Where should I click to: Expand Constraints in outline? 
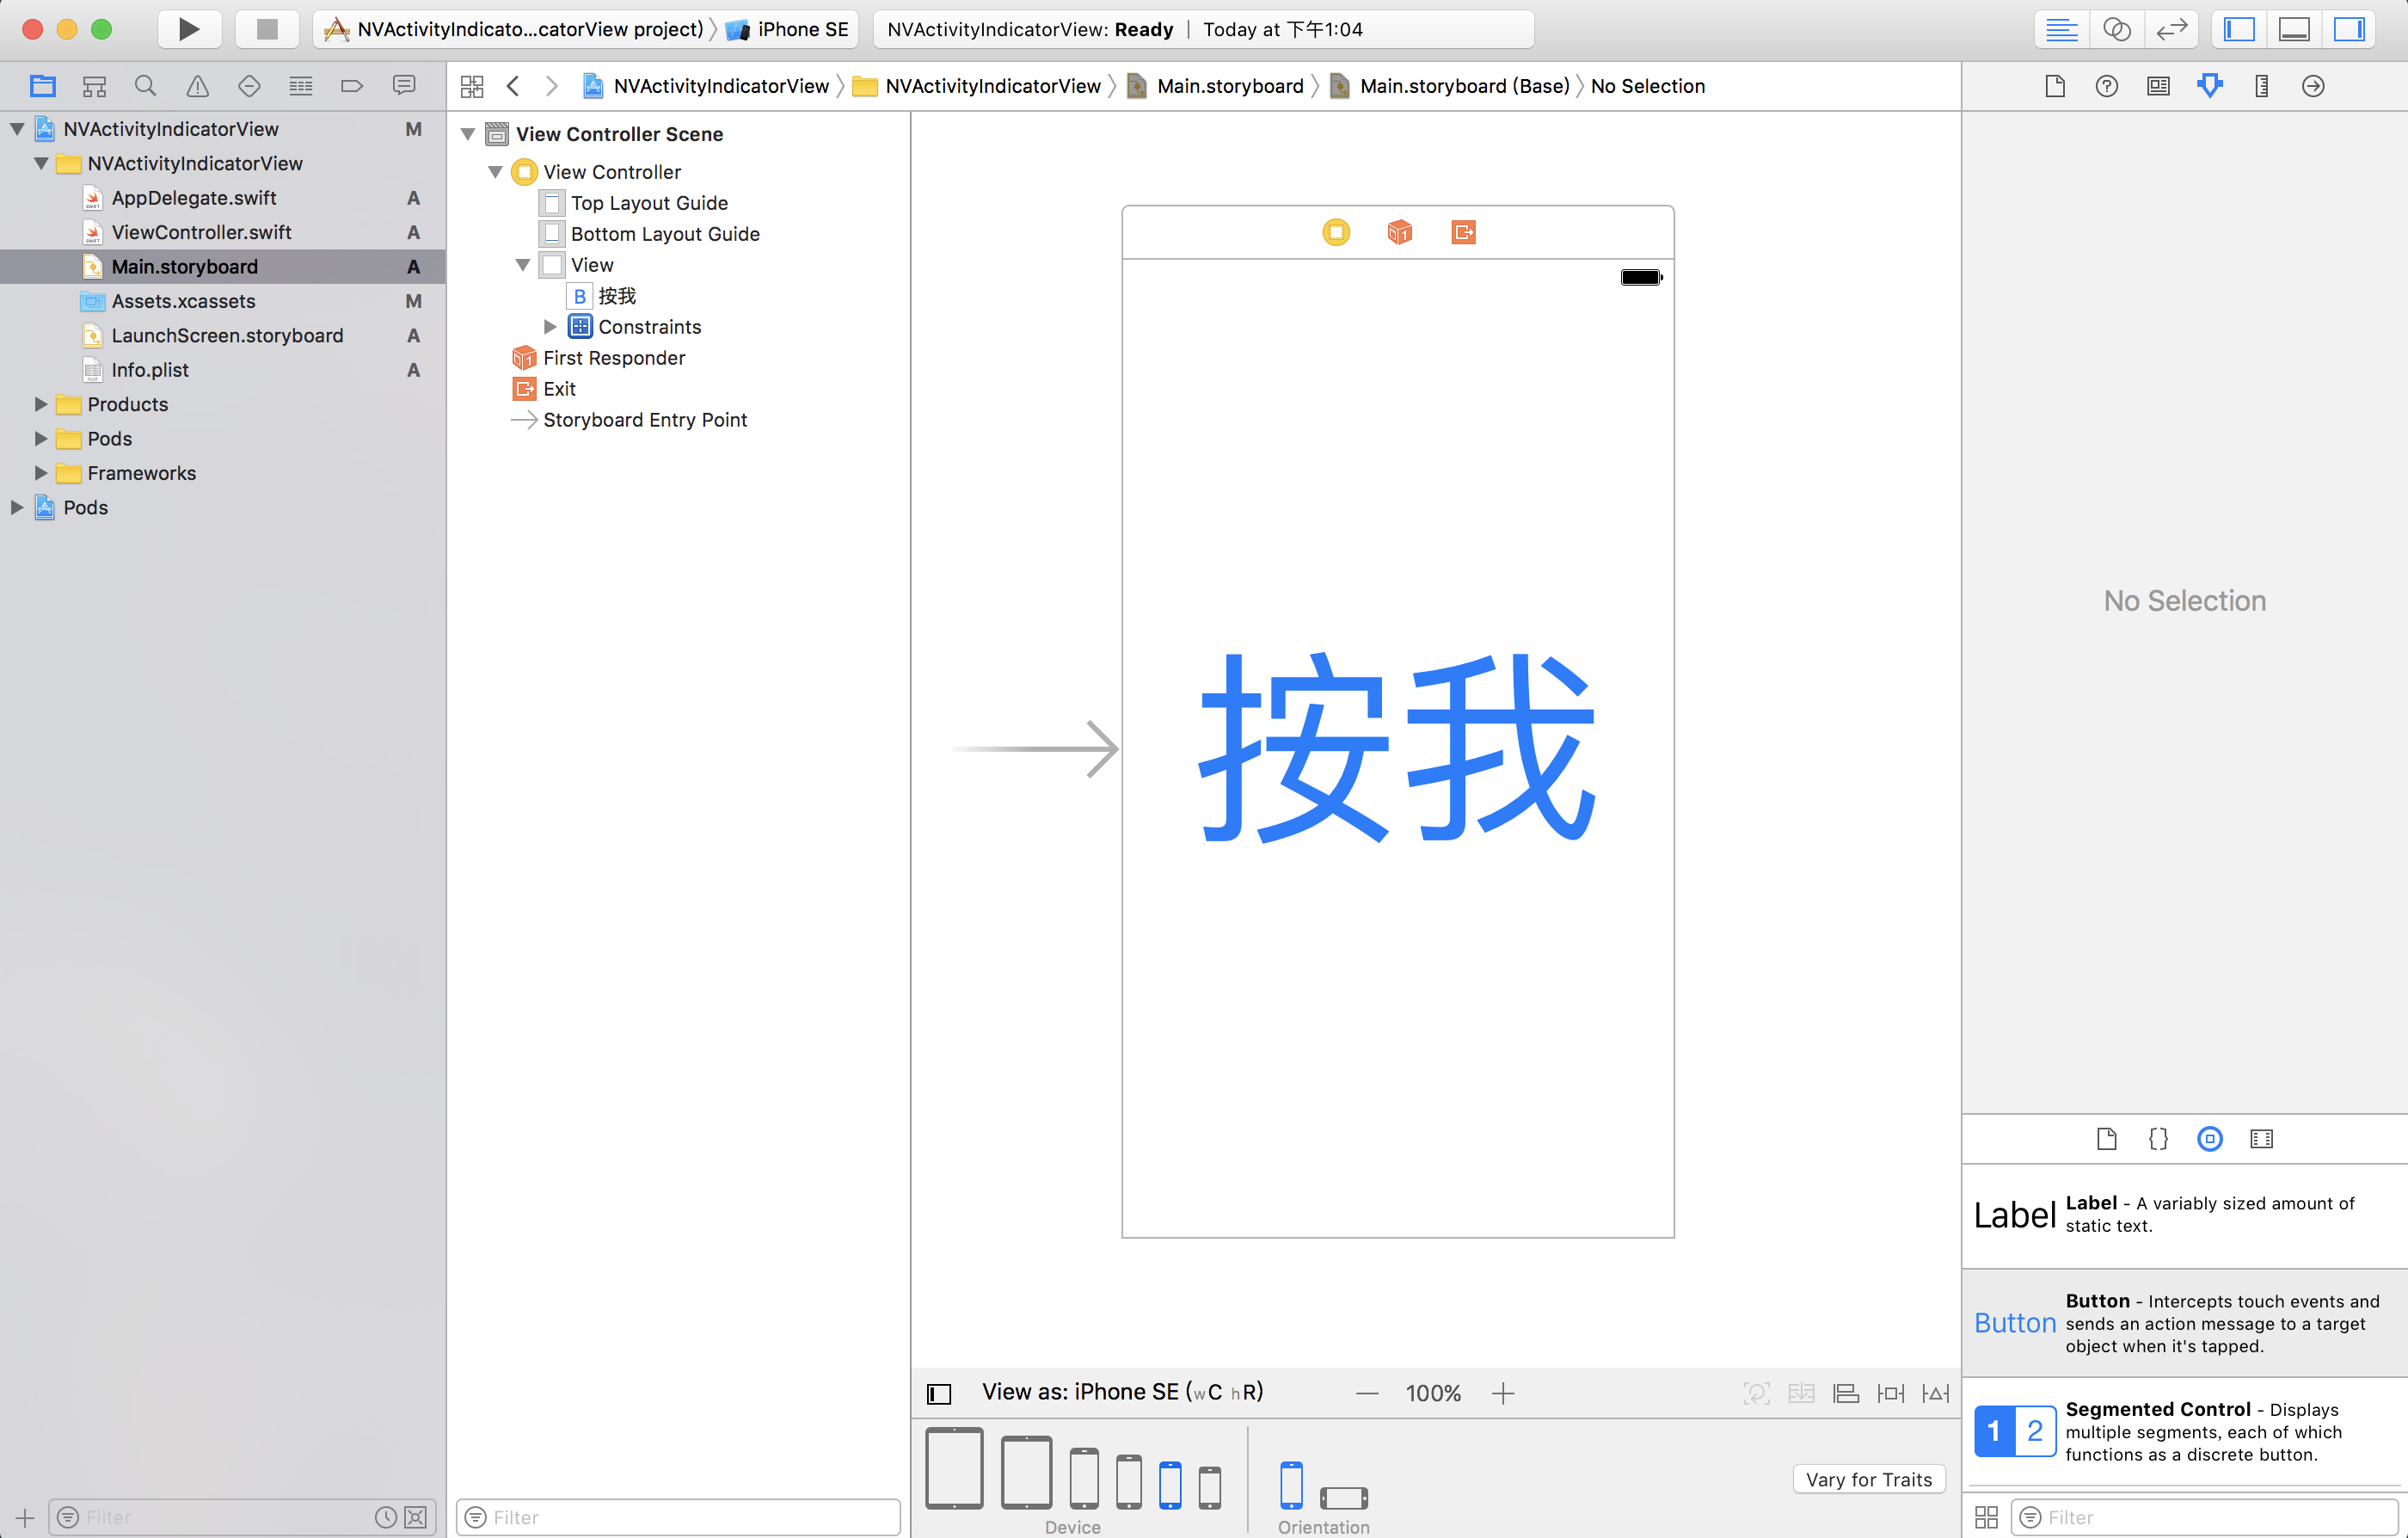(550, 327)
